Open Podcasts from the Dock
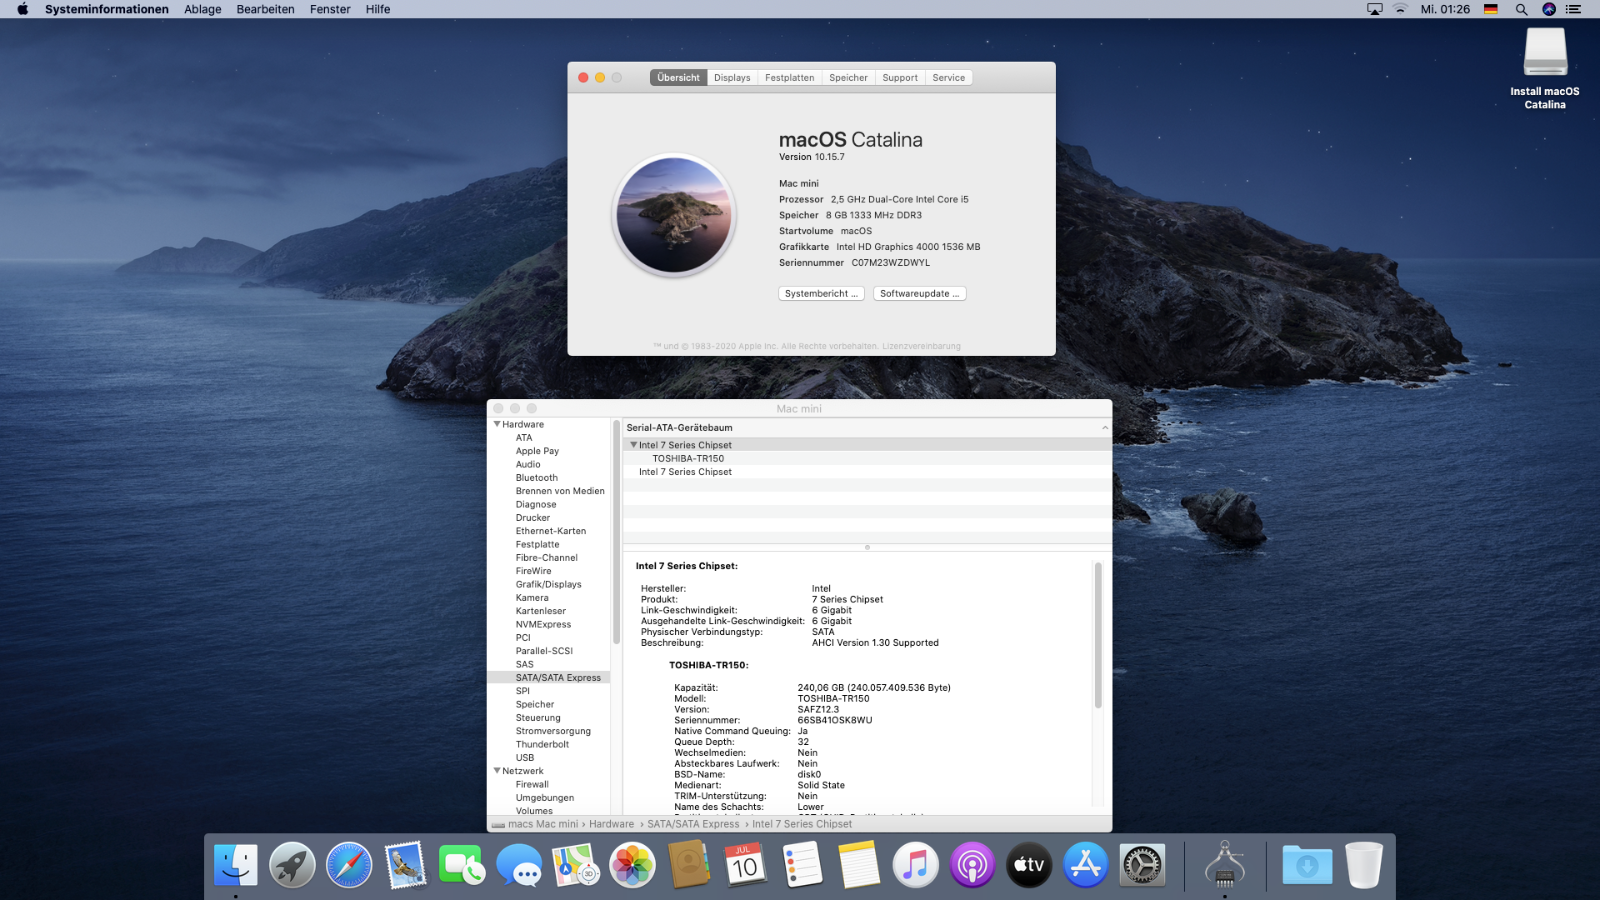The width and height of the screenshot is (1600, 900). click(x=972, y=865)
